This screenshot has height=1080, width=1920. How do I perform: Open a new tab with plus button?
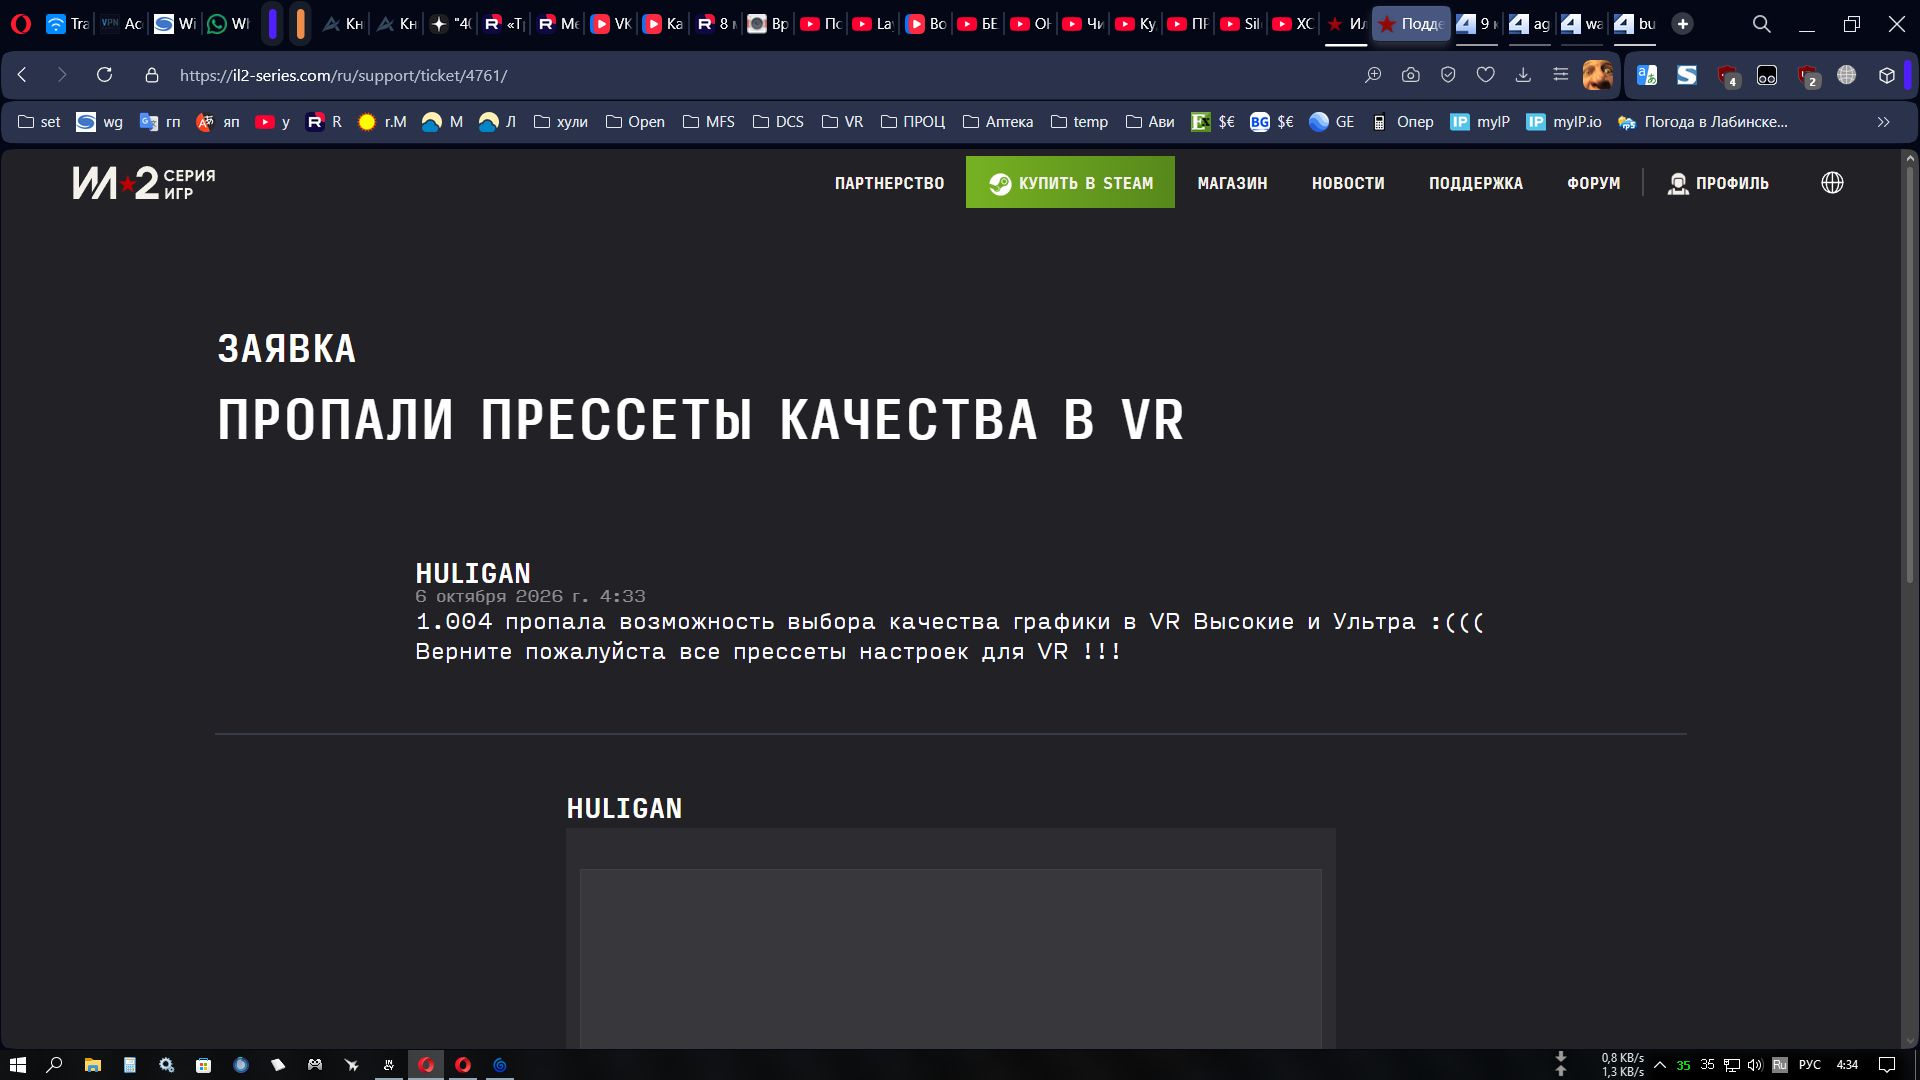tap(1683, 24)
